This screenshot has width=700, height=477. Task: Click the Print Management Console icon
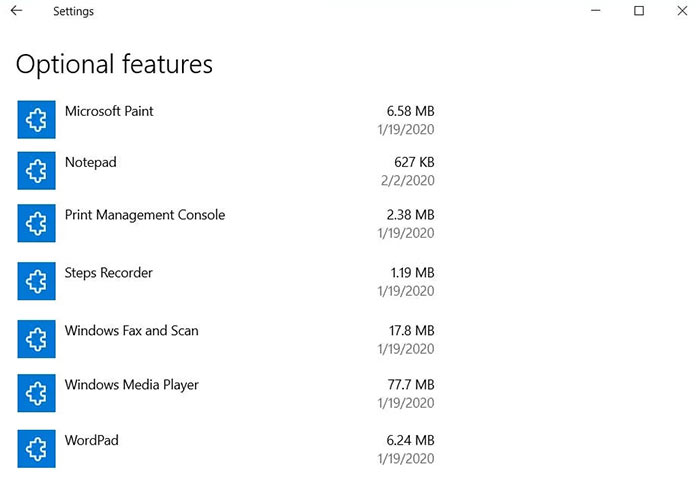pyautogui.click(x=37, y=223)
